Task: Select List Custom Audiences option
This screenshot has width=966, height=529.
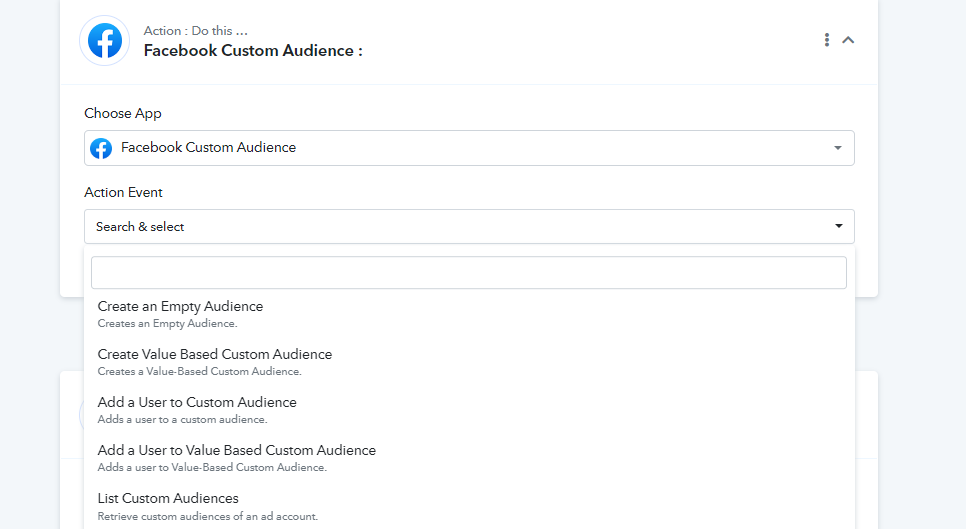Action: click(469, 506)
